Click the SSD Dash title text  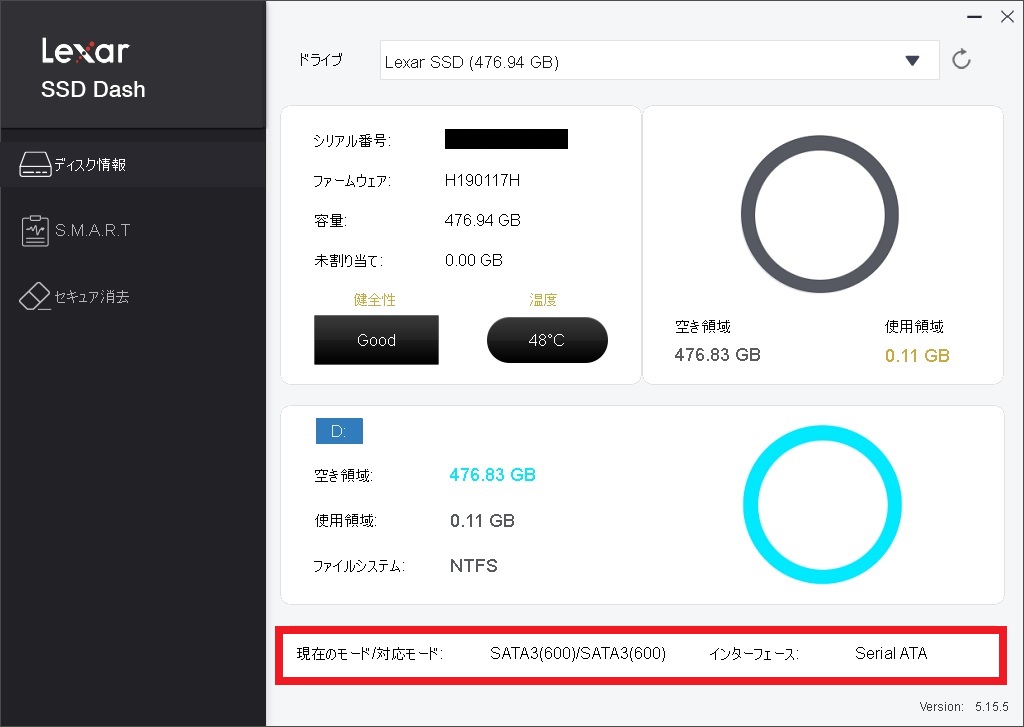93,89
